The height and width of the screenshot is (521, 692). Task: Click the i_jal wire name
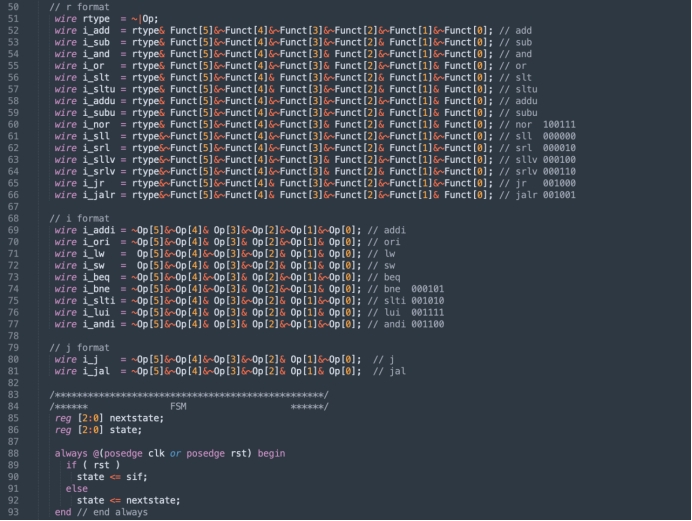[x=96, y=371]
